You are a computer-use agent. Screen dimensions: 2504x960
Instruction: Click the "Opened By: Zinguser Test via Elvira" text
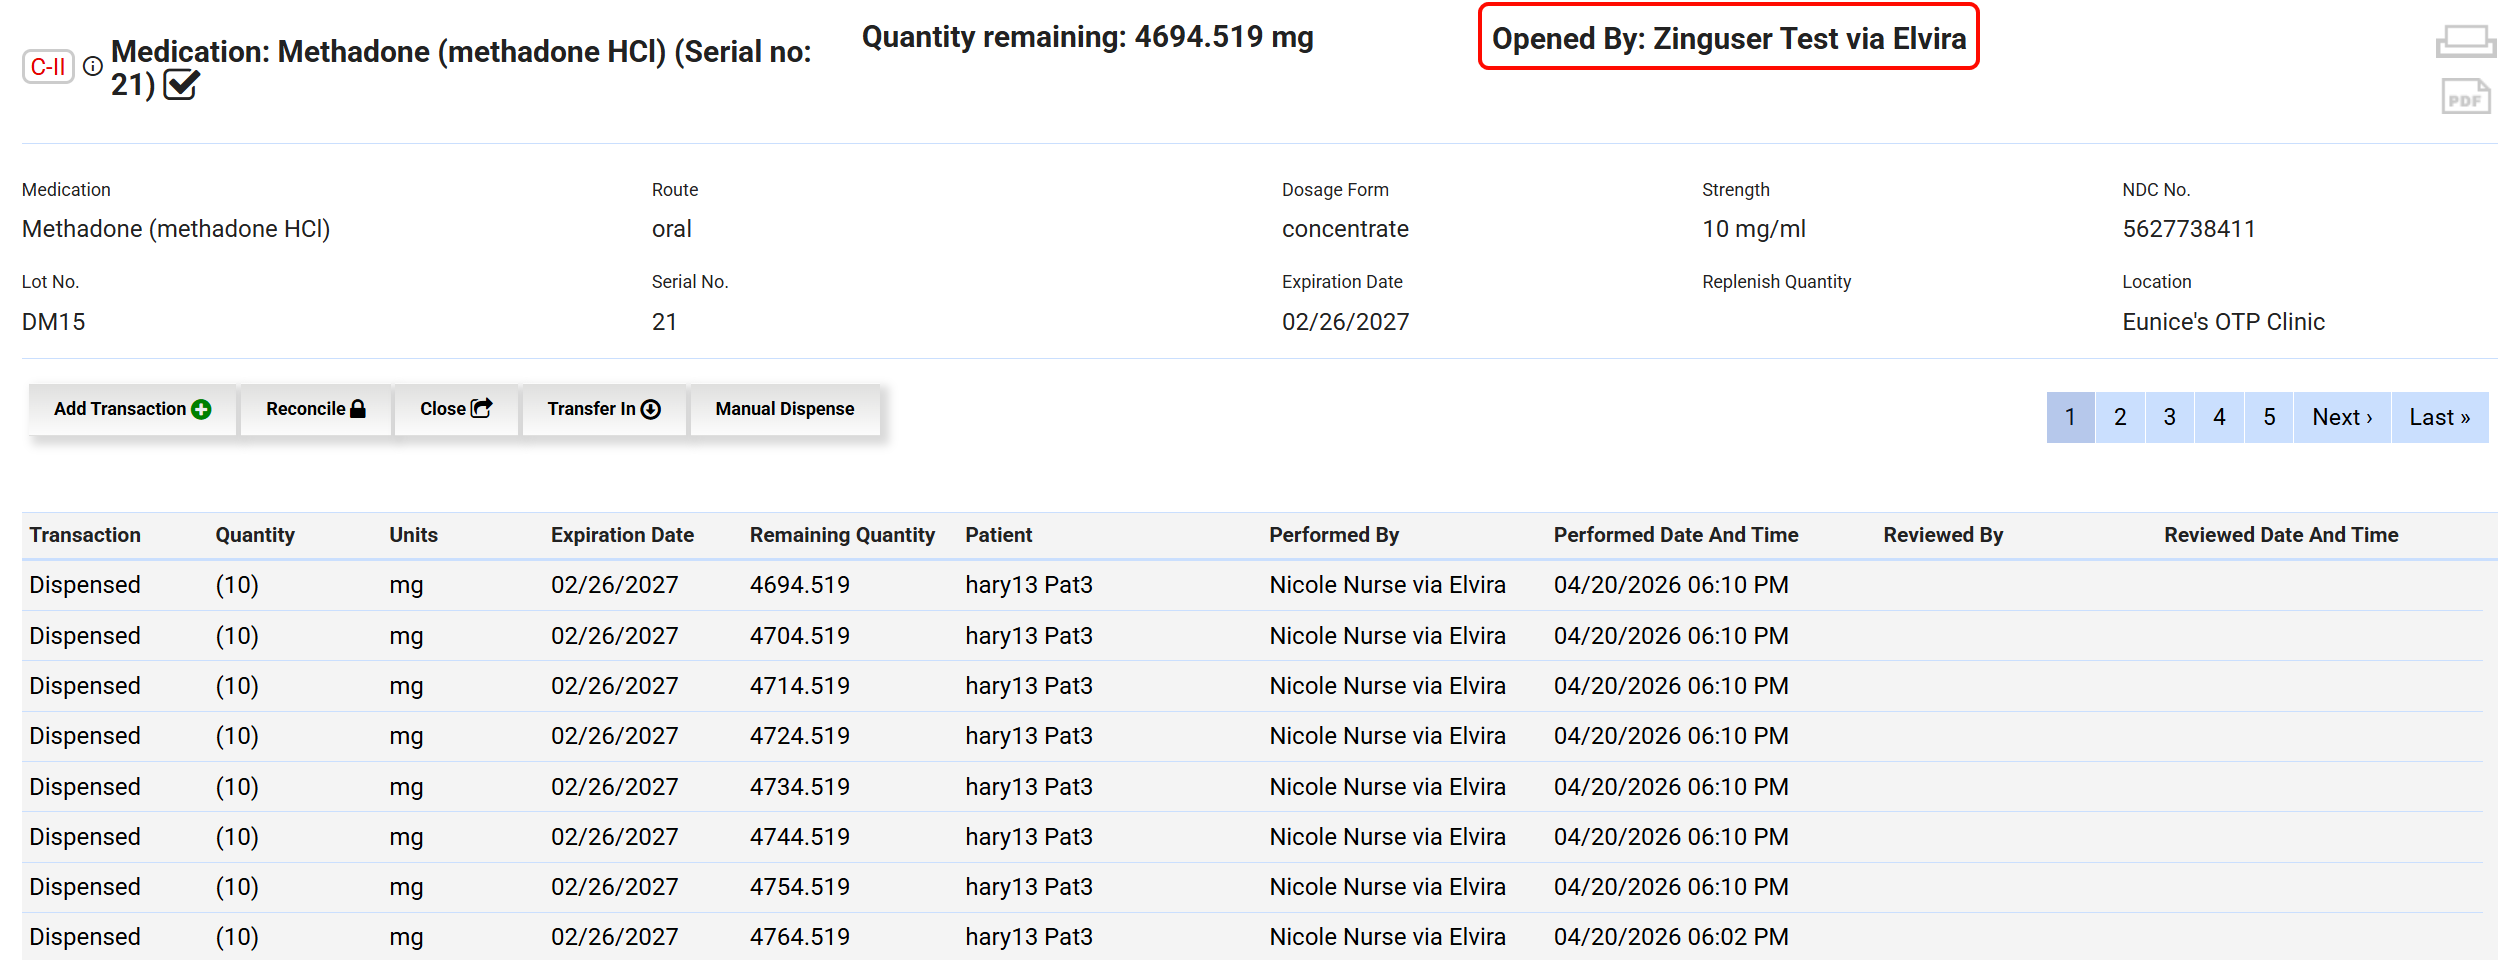point(1729,38)
